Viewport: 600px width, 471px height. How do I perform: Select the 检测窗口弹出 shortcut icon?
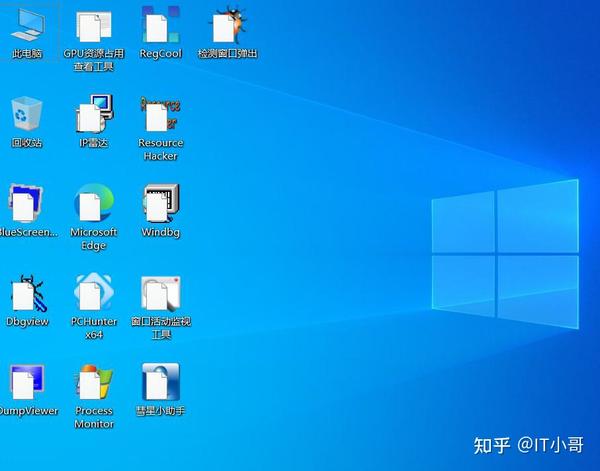point(228,25)
